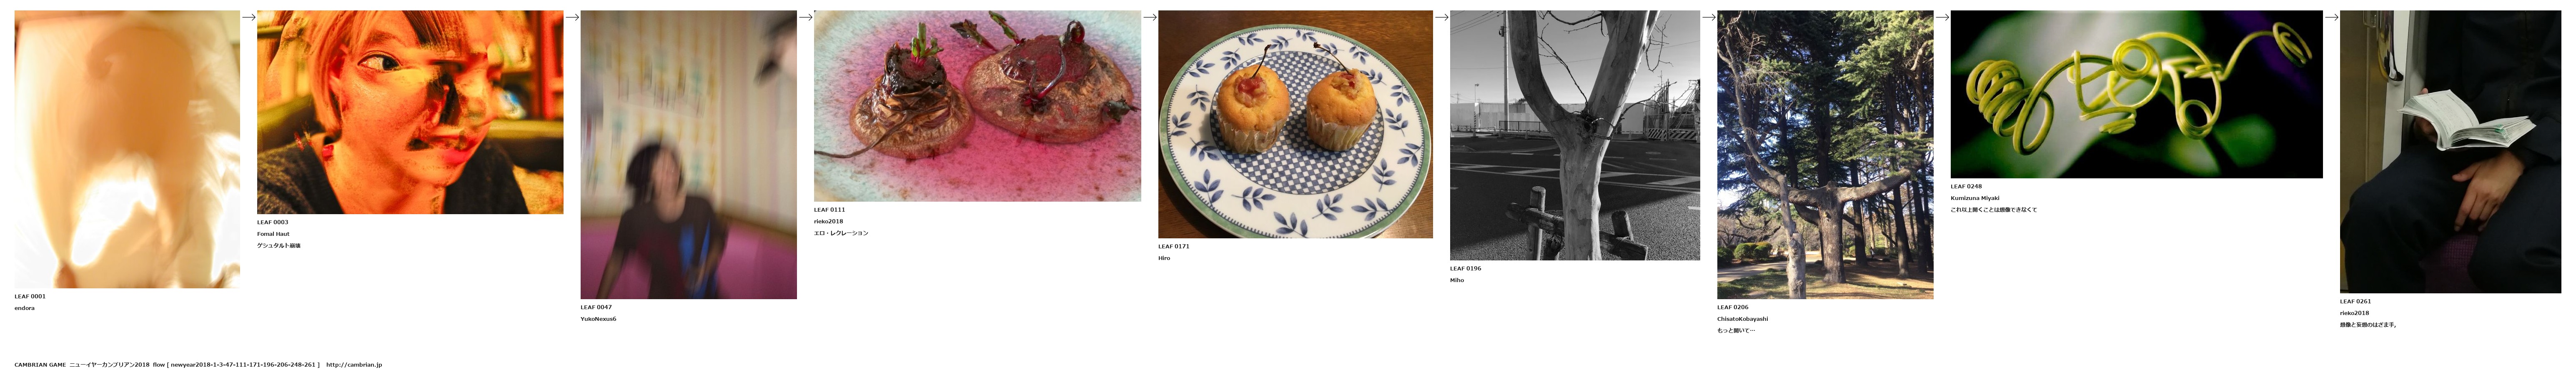Open the green curled tendril photo
2576x375 pixels.
[2136, 94]
